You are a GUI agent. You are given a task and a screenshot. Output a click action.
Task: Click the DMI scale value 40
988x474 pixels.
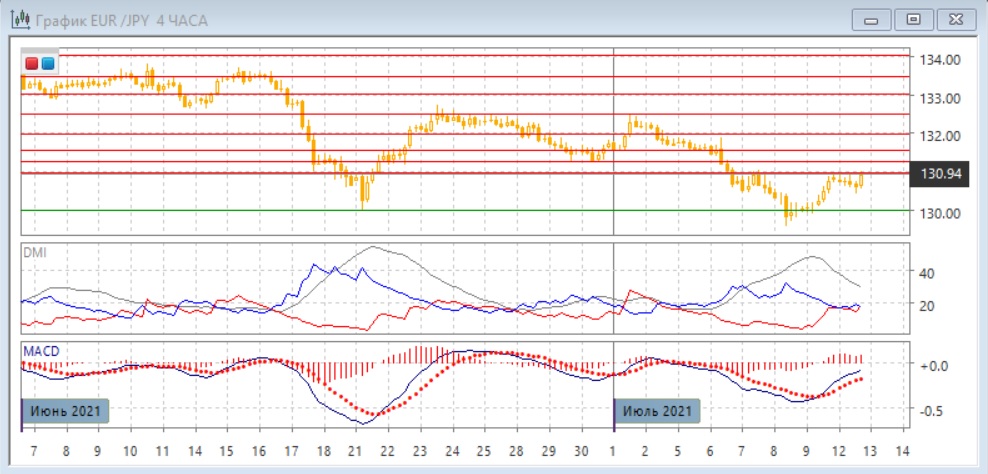[925, 273]
